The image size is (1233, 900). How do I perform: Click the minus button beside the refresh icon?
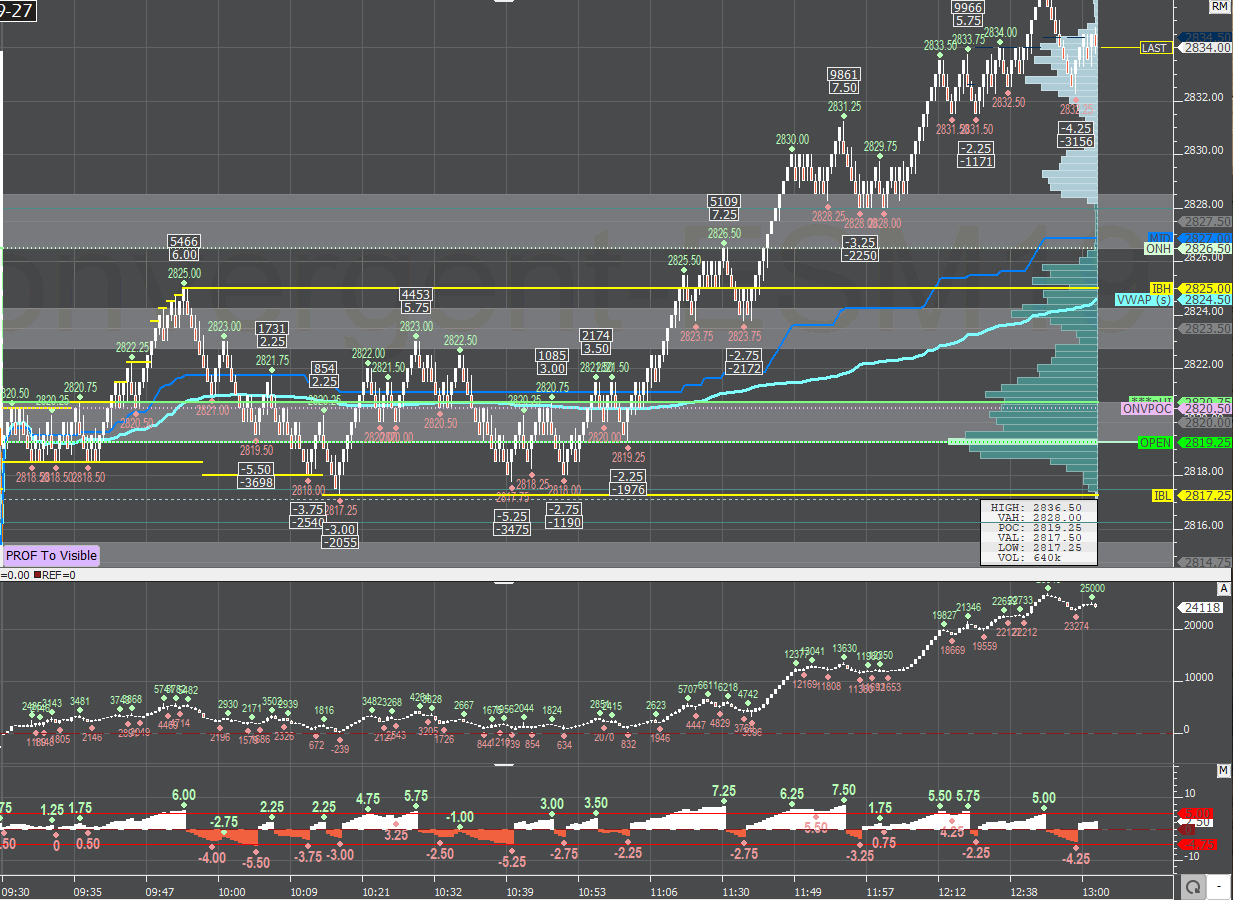(x=1221, y=887)
